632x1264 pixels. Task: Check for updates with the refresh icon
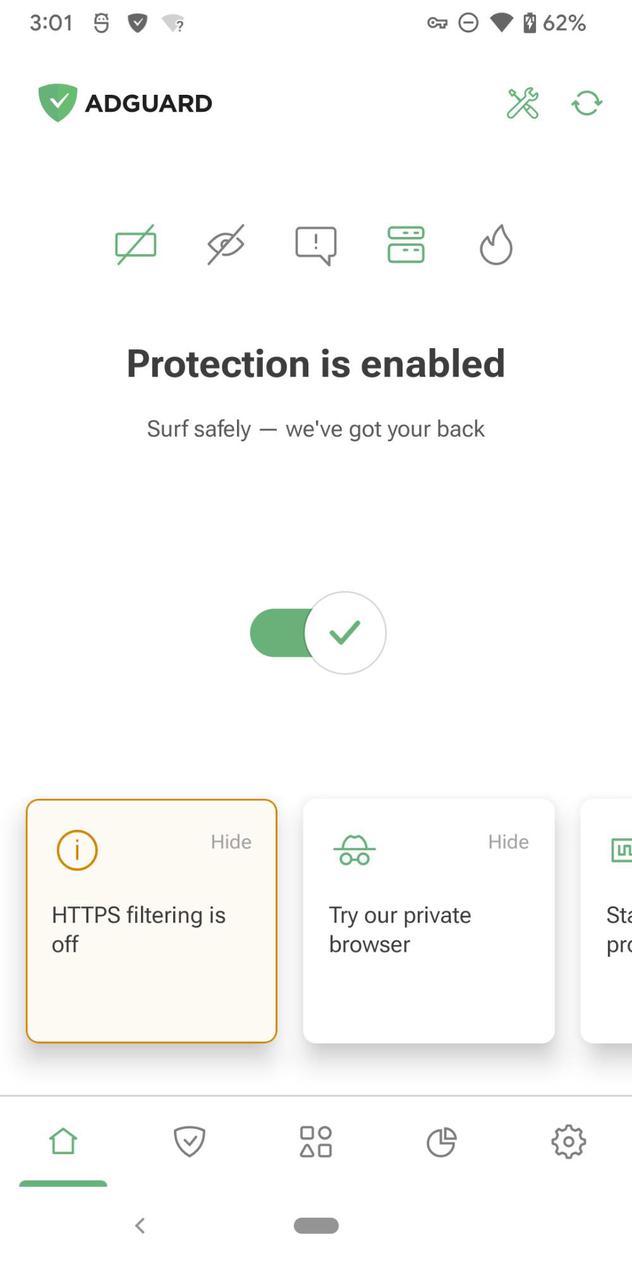(x=586, y=103)
